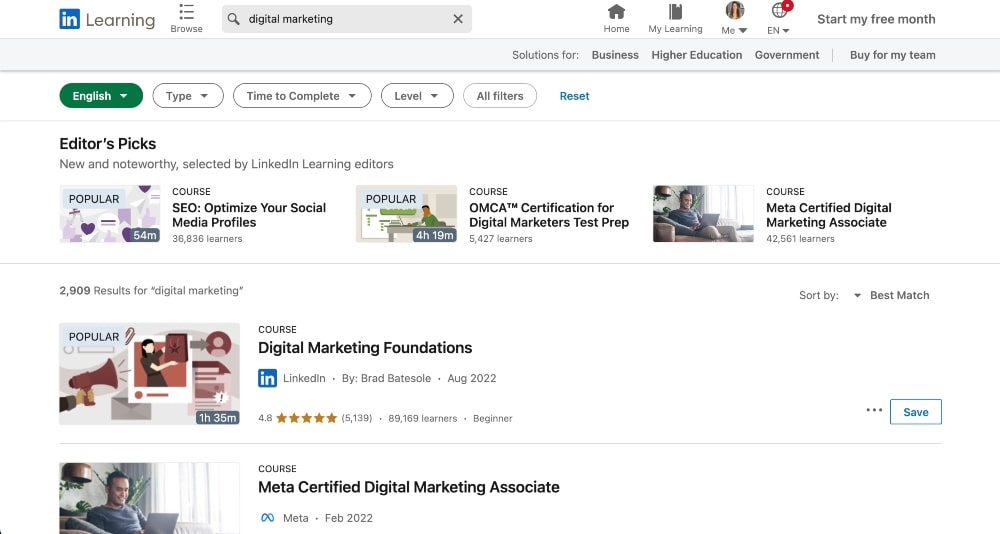The image size is (1000, 534).
Task: Click Editor's Picks heading
Action: coord(108,144)
